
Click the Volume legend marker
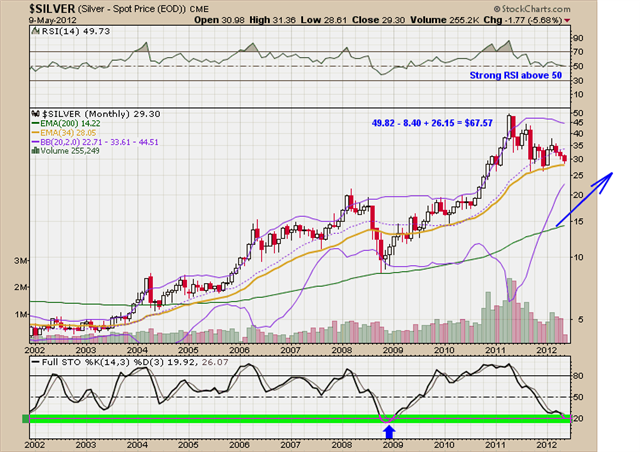point(35,153)
